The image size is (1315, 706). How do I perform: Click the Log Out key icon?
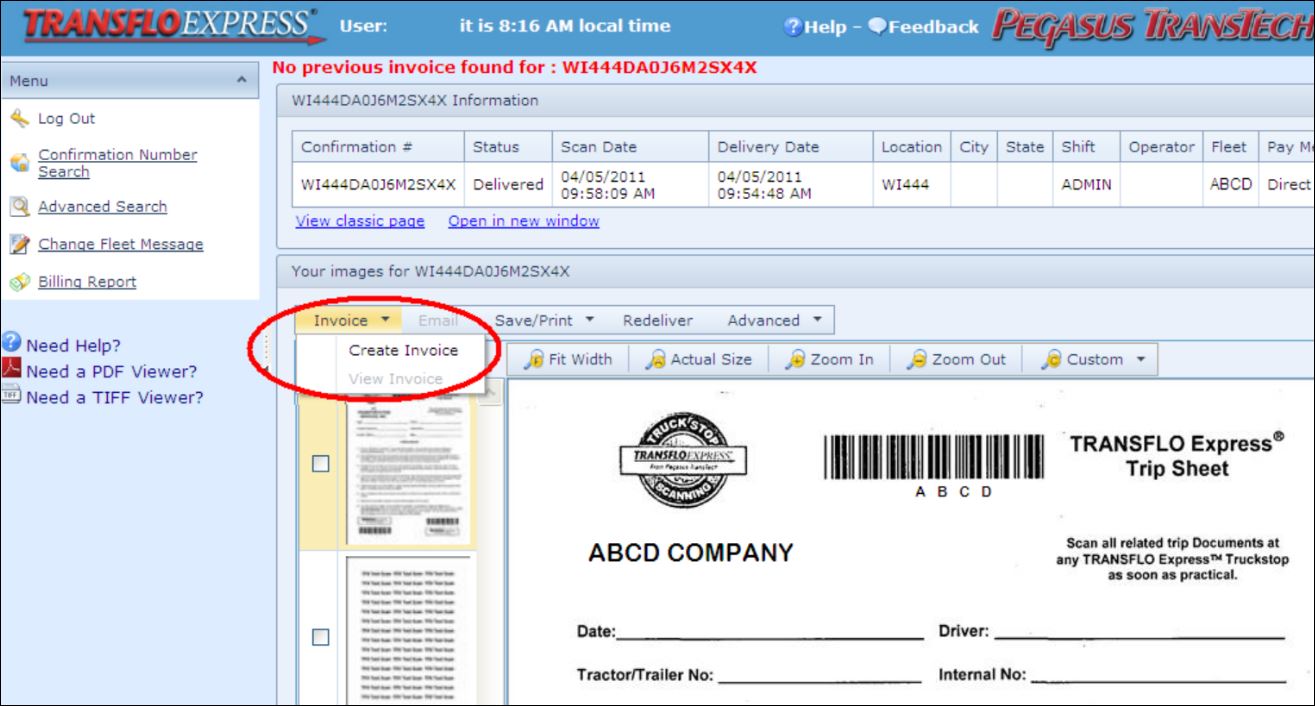point(17,118)
